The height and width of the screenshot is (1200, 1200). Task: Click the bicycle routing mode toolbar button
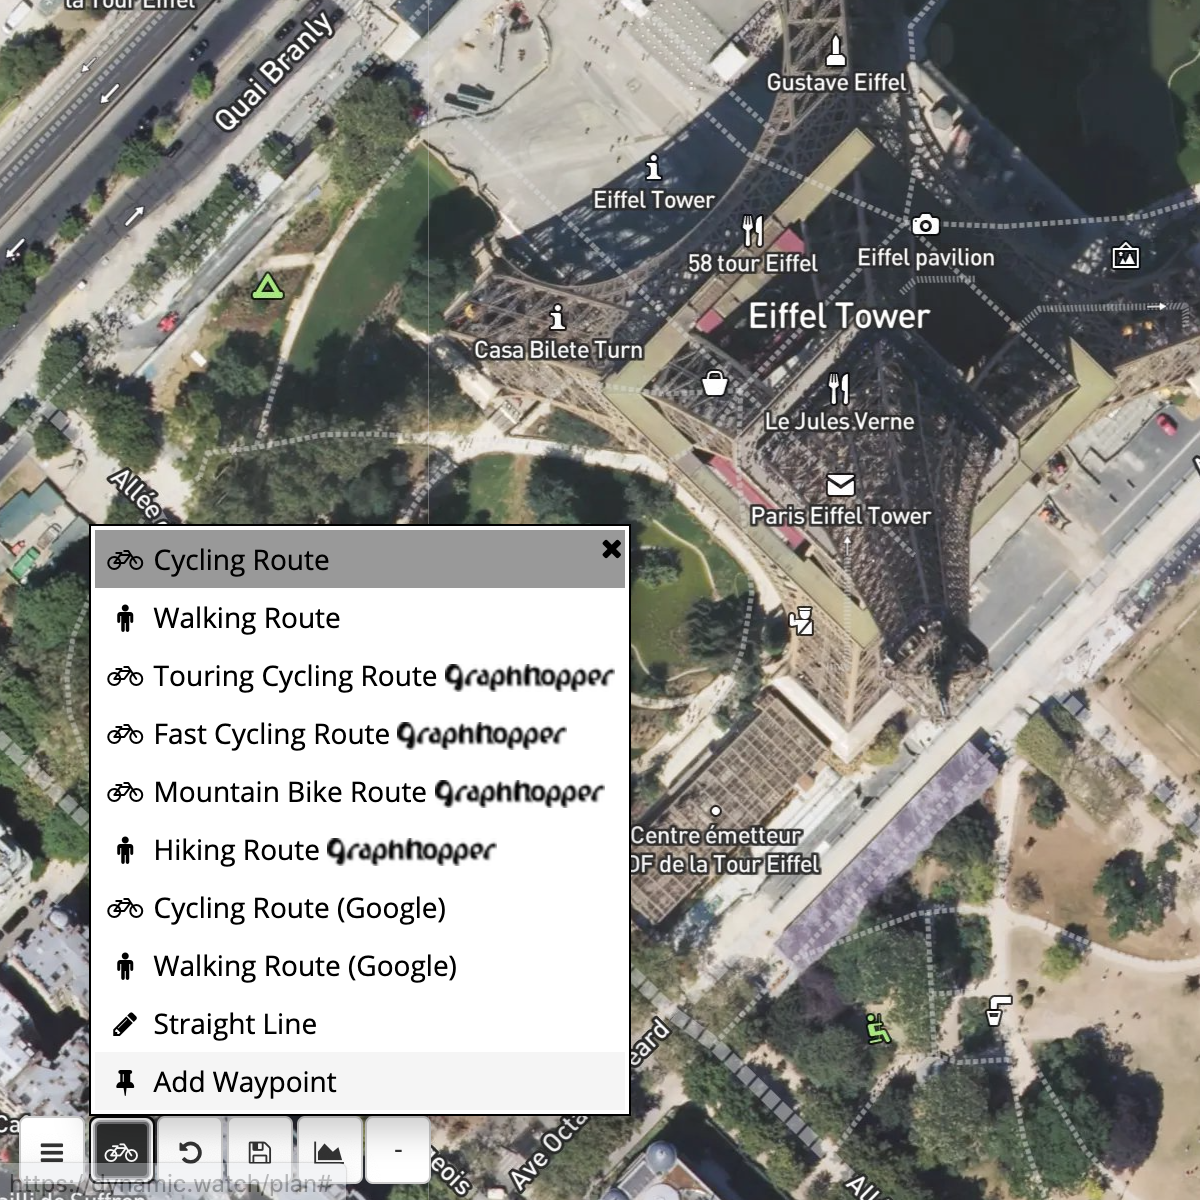click(x=121, y=1152)
